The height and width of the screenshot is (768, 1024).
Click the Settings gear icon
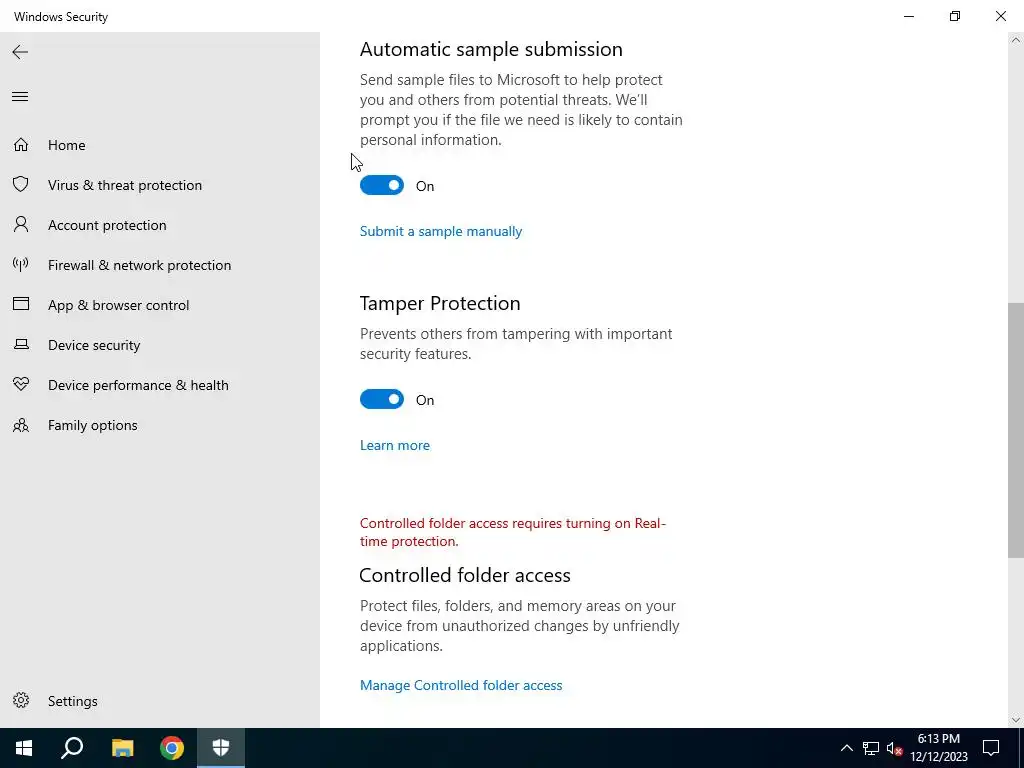pos(21,700)
